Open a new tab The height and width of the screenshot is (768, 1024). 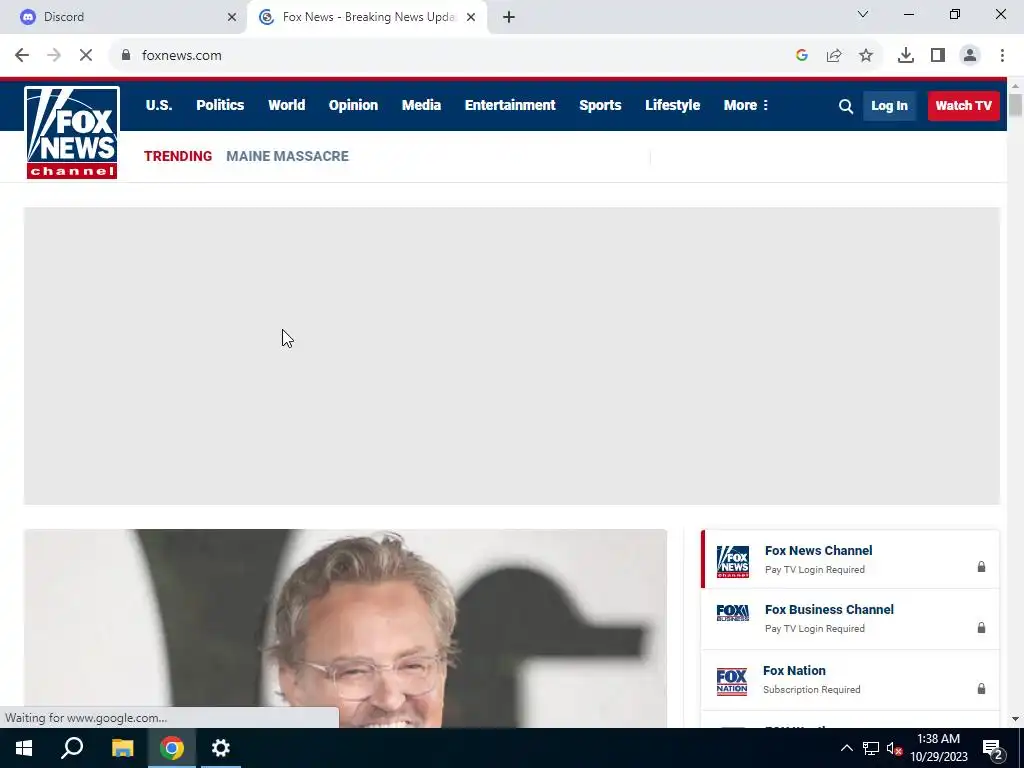(509, 17)
